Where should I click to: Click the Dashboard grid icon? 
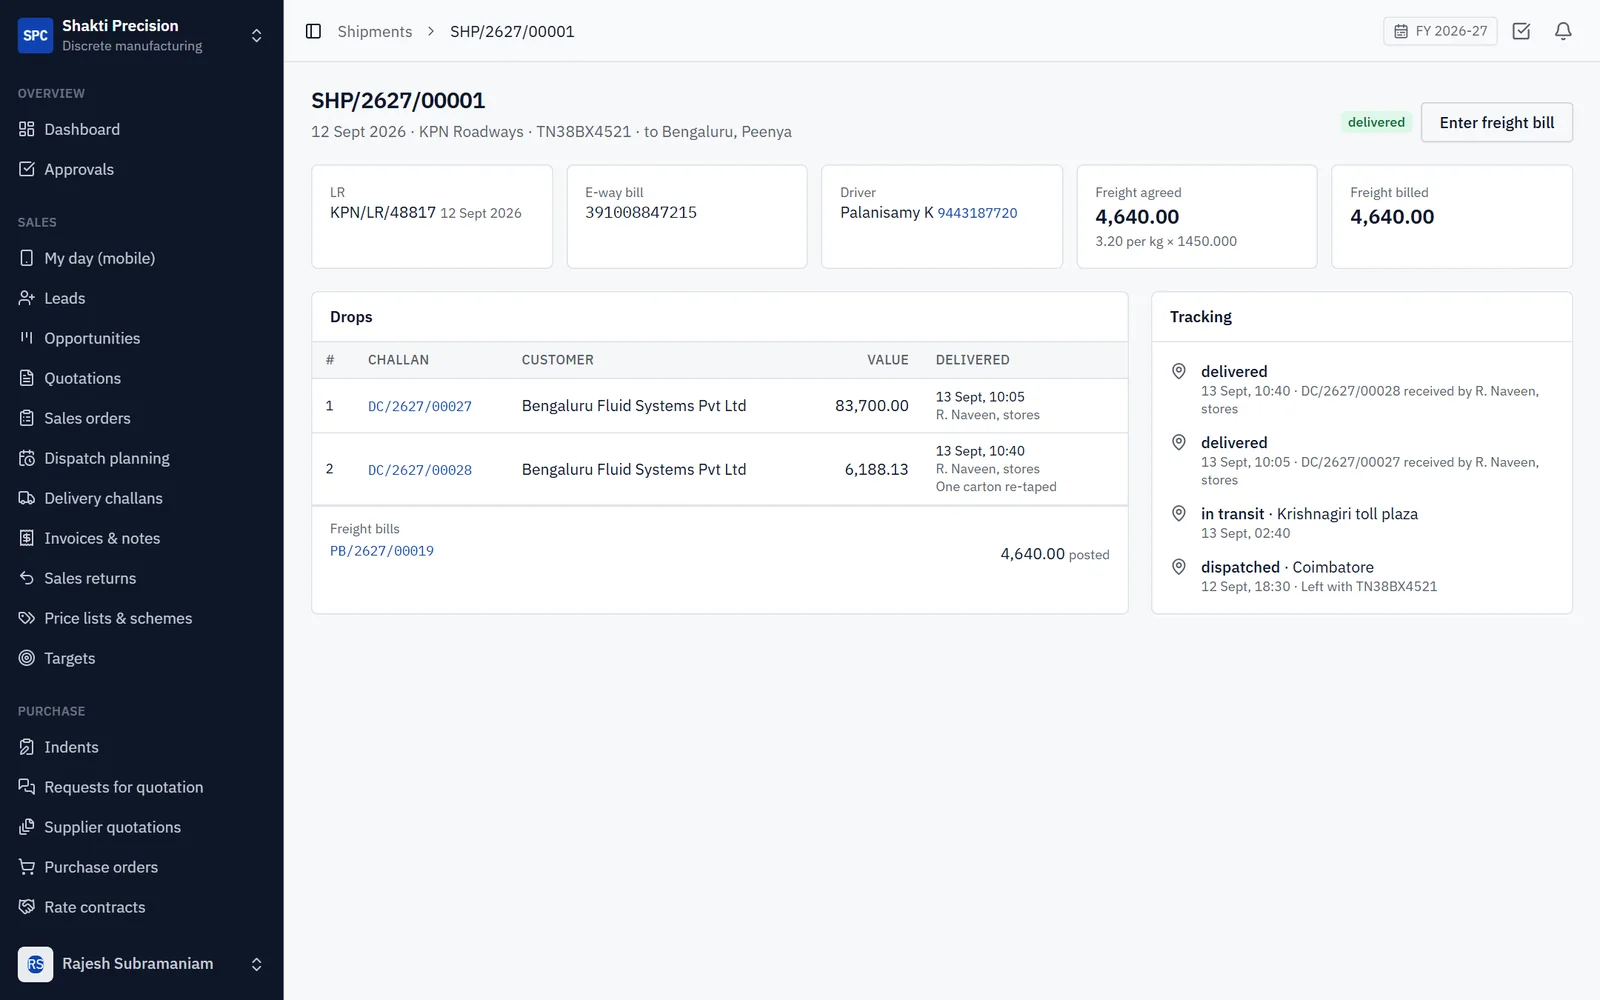27,129
